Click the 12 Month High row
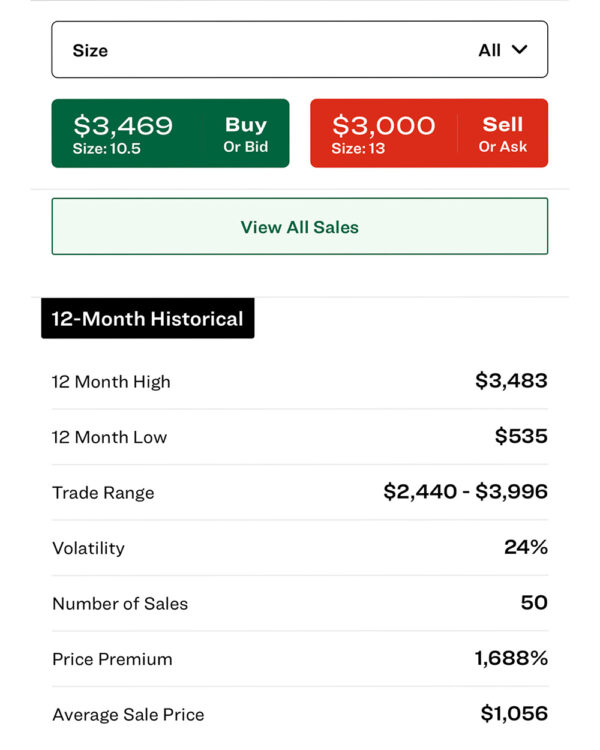 (x=300, y=382)
